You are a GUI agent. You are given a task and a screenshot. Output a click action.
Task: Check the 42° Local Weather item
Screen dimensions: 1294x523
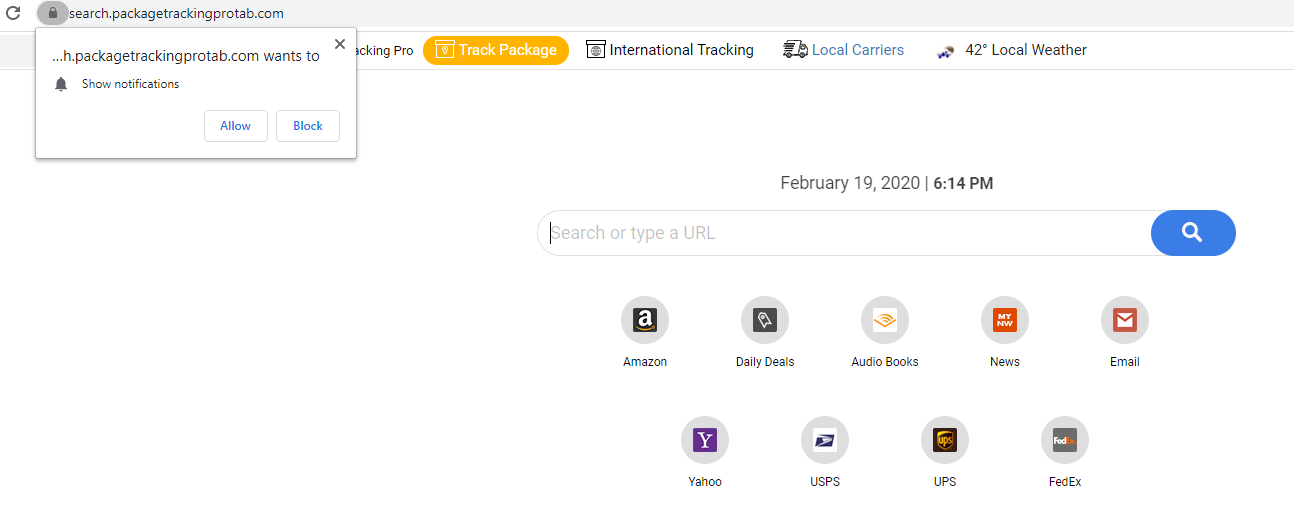coord(1011,50)
